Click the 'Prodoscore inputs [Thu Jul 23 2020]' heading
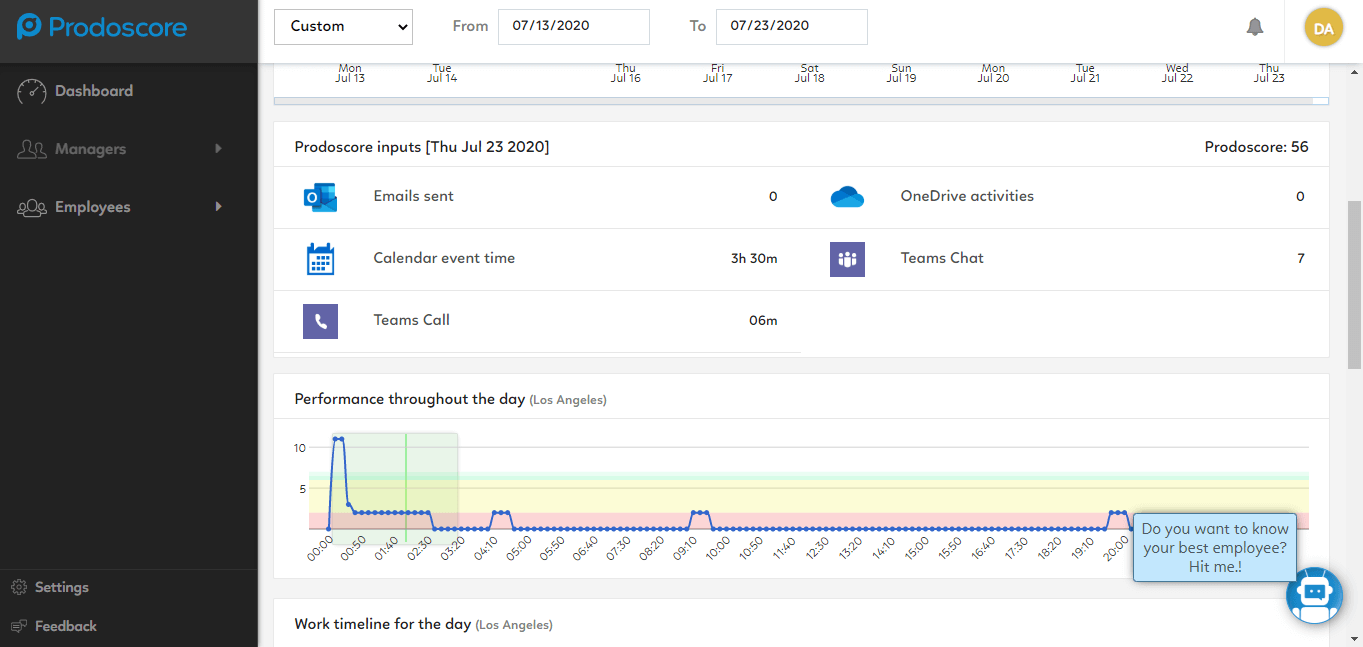 (422, 147)
